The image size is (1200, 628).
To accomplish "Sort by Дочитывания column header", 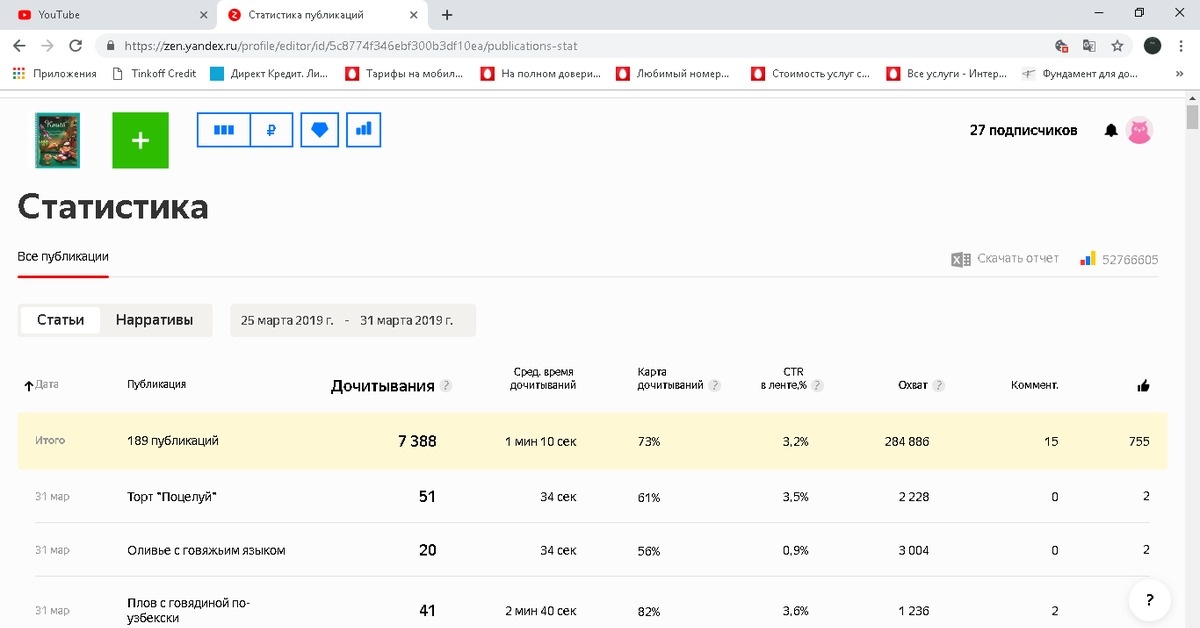I will [383, 386].
